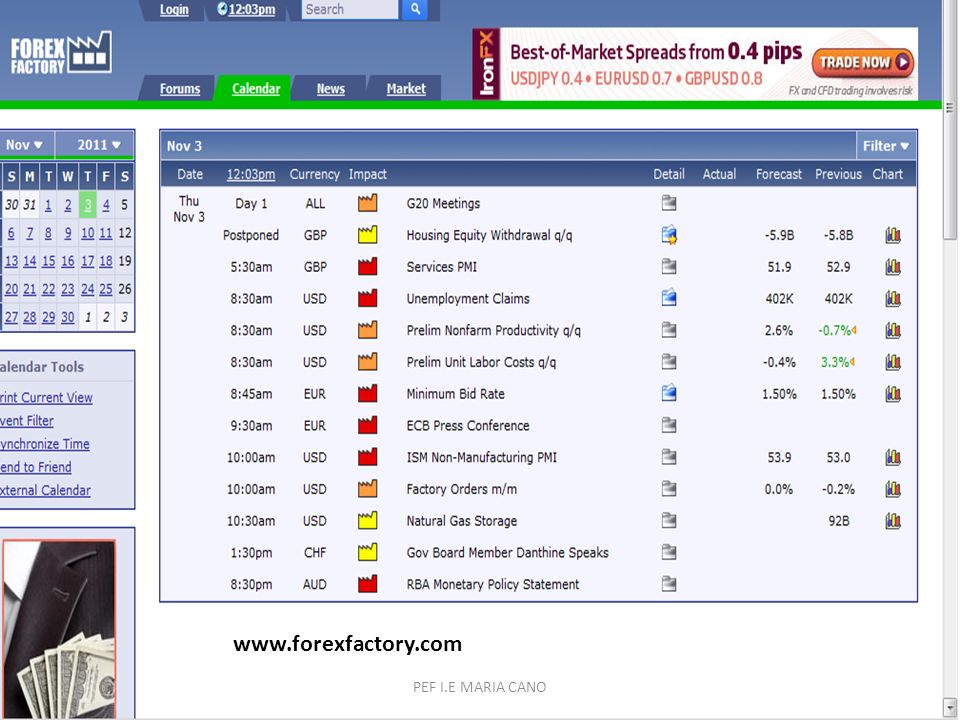Switch to the Forums tab

coord(180,89)
